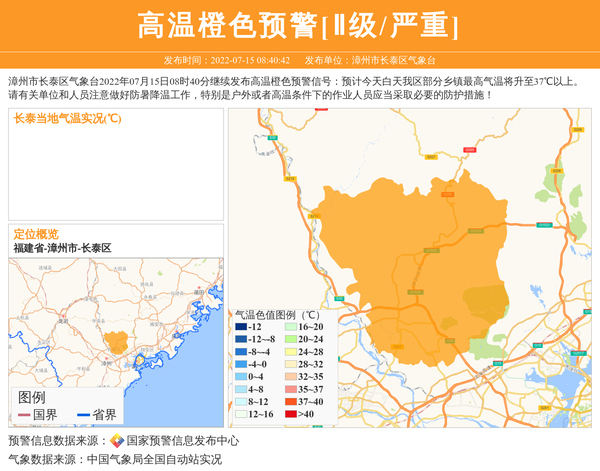Click the 0~4 light blue swatch
Screen dimensions: 600x471
[240, 376]
